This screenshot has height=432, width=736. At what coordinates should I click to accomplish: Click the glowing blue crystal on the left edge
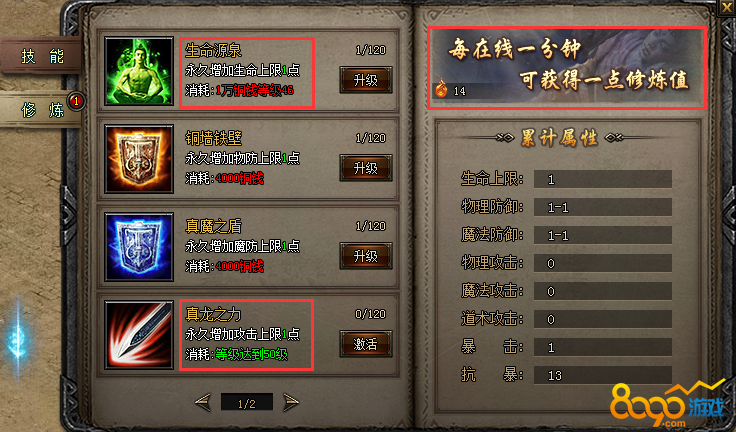pos(17,338)
